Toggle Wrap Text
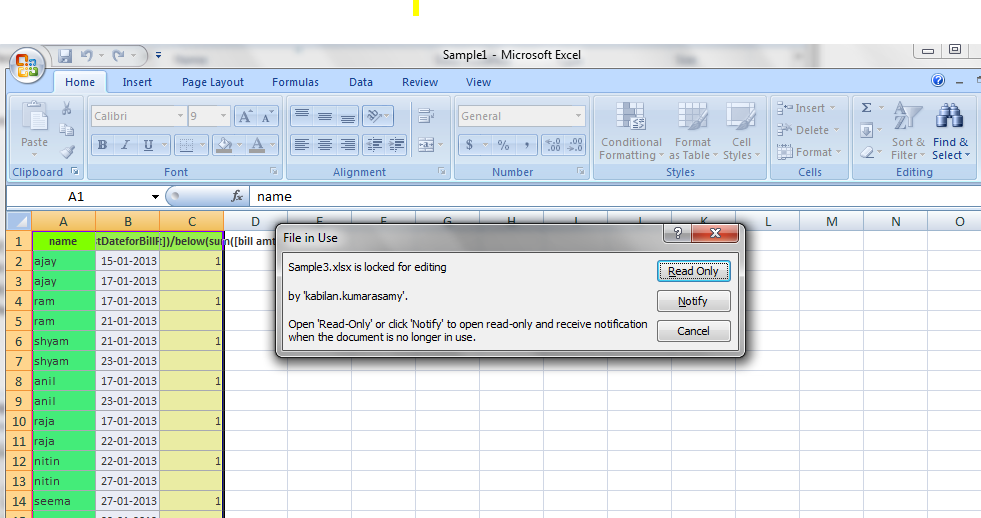 tap(426, 116)
